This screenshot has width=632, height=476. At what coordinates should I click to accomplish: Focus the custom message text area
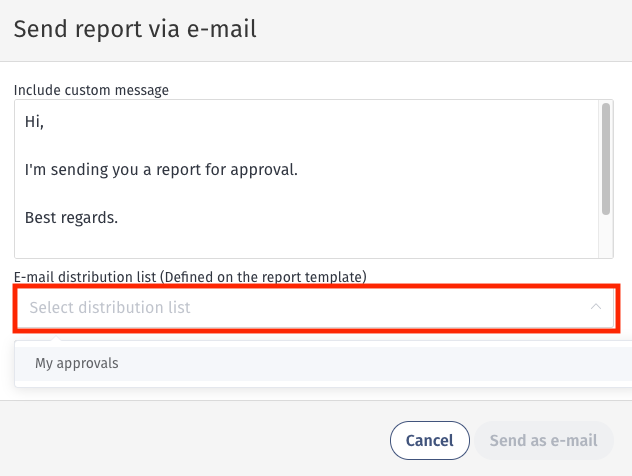pyautogui.click(x=306, y=179)
